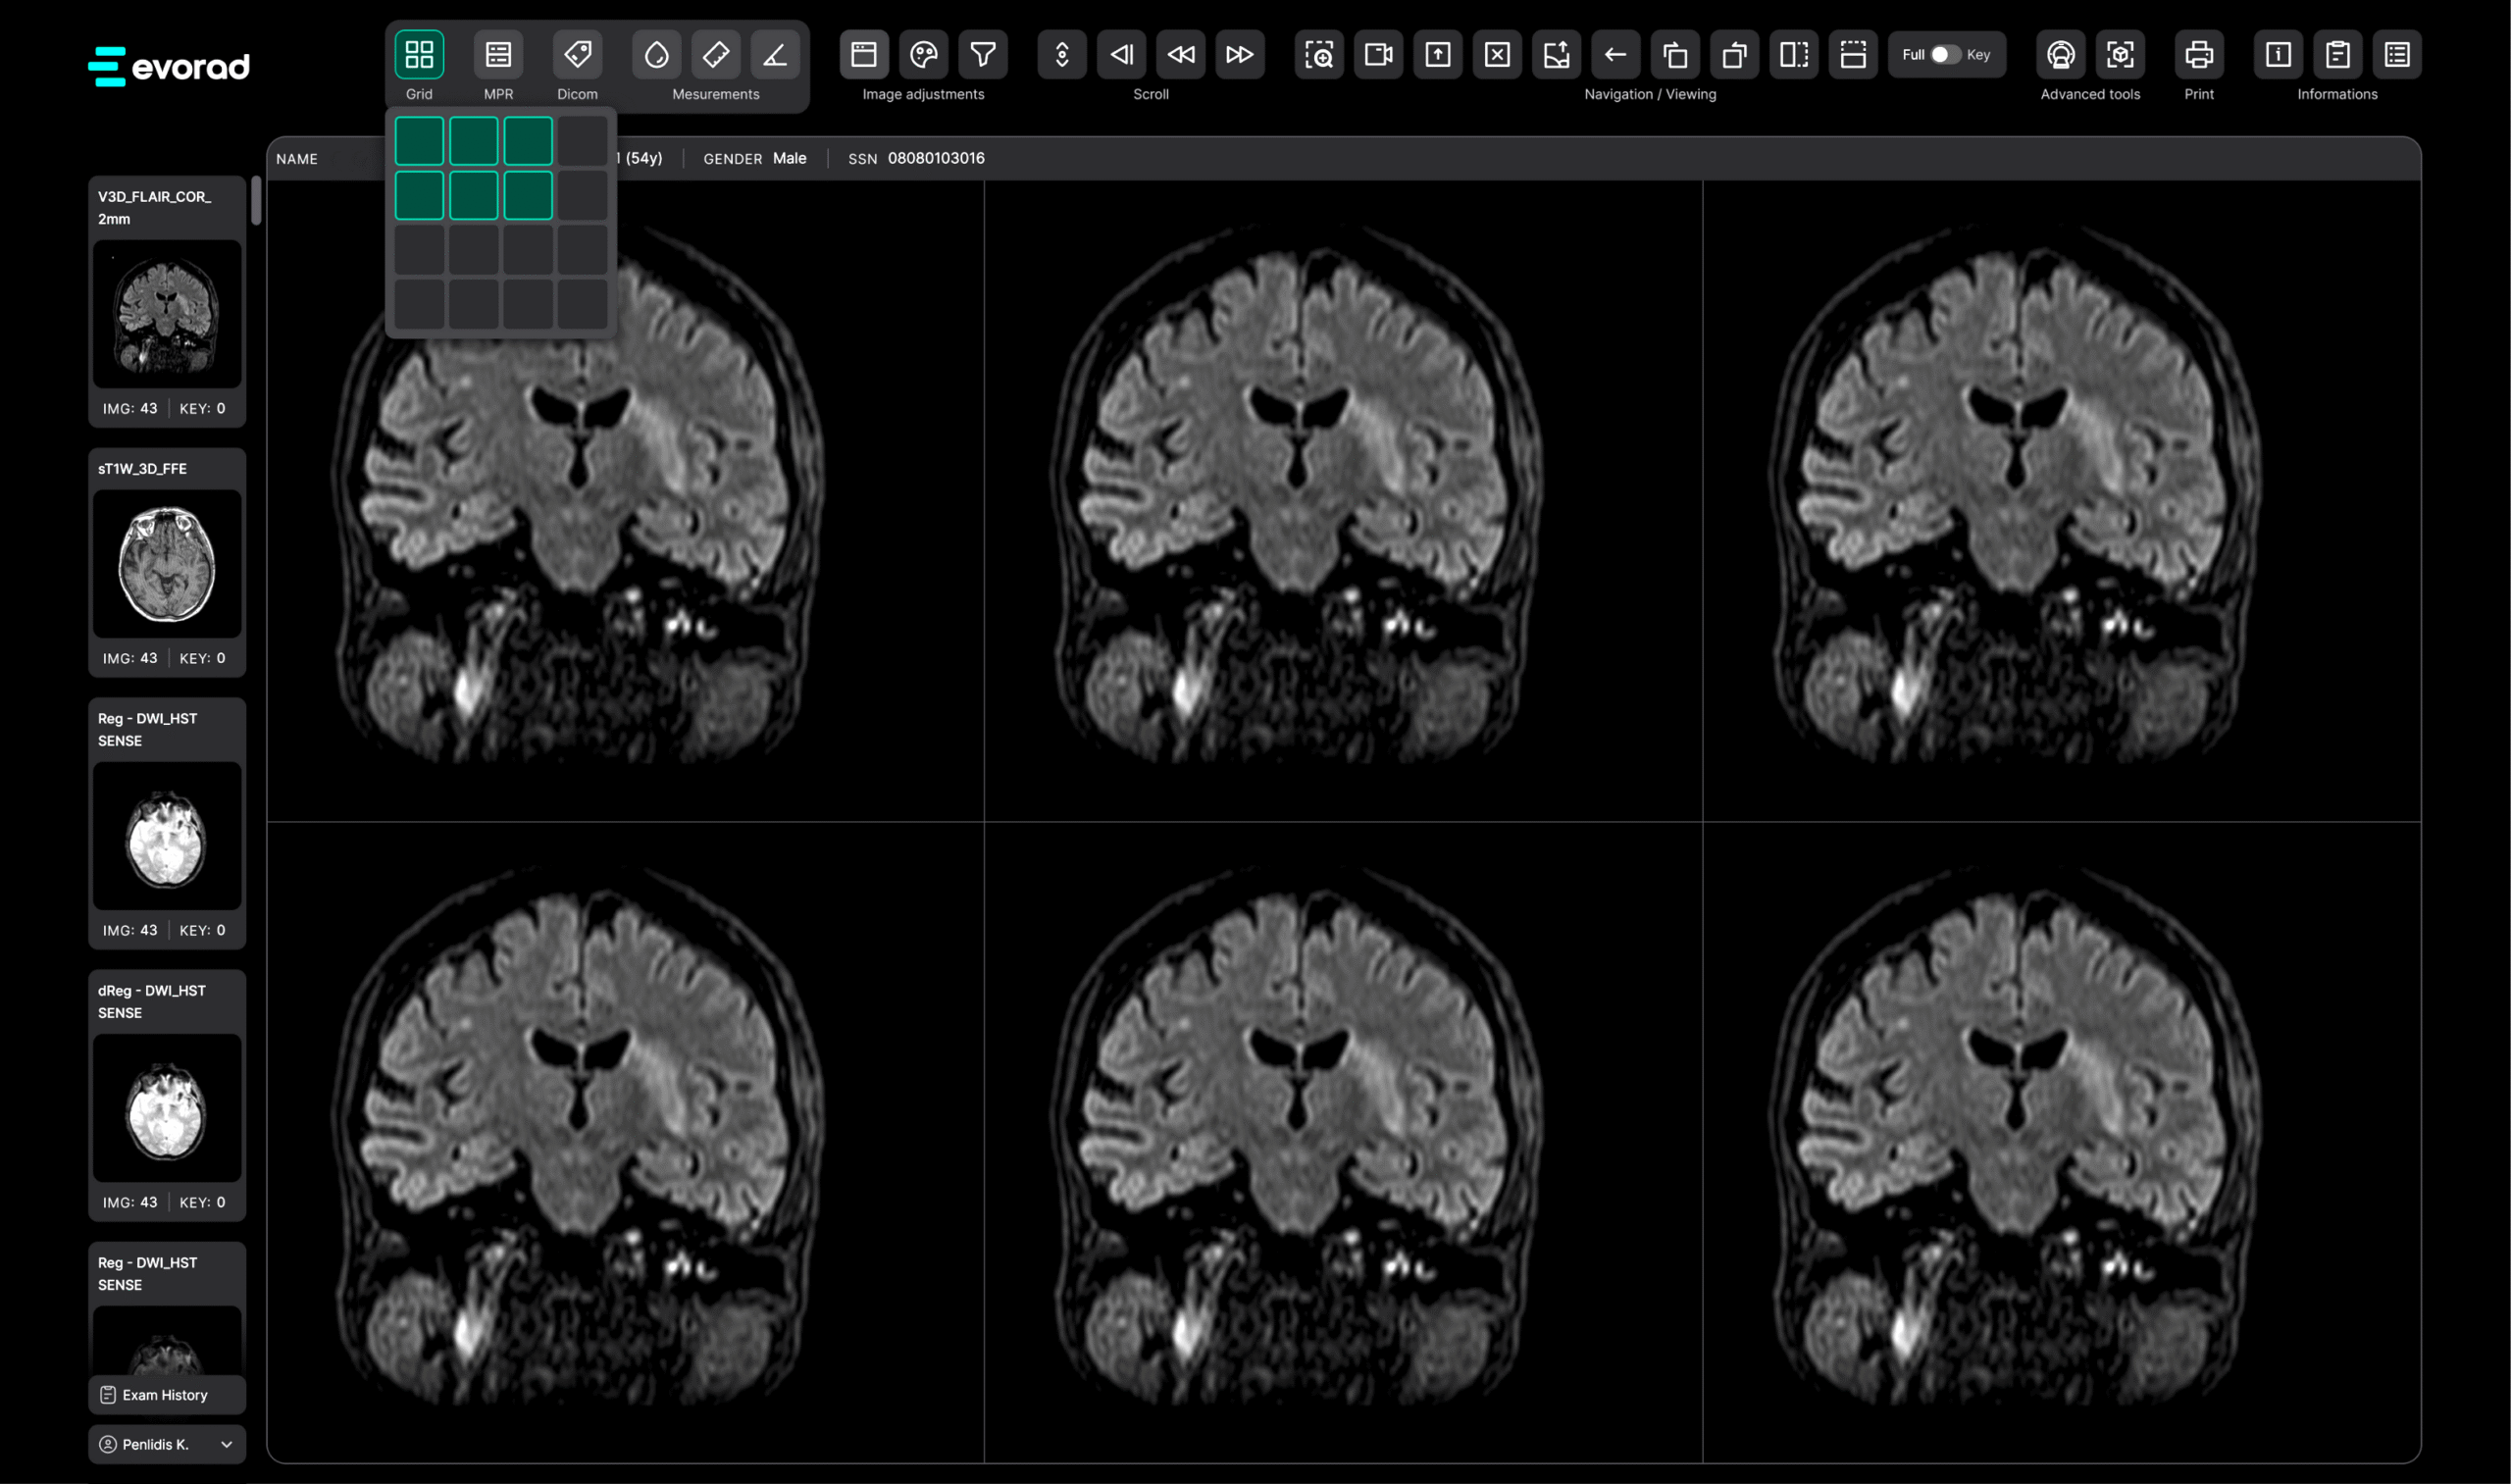The height and width of the screenshot is (1484, 2511).
Task: Open the MPR view tool
Action: [x=498, y=54]
